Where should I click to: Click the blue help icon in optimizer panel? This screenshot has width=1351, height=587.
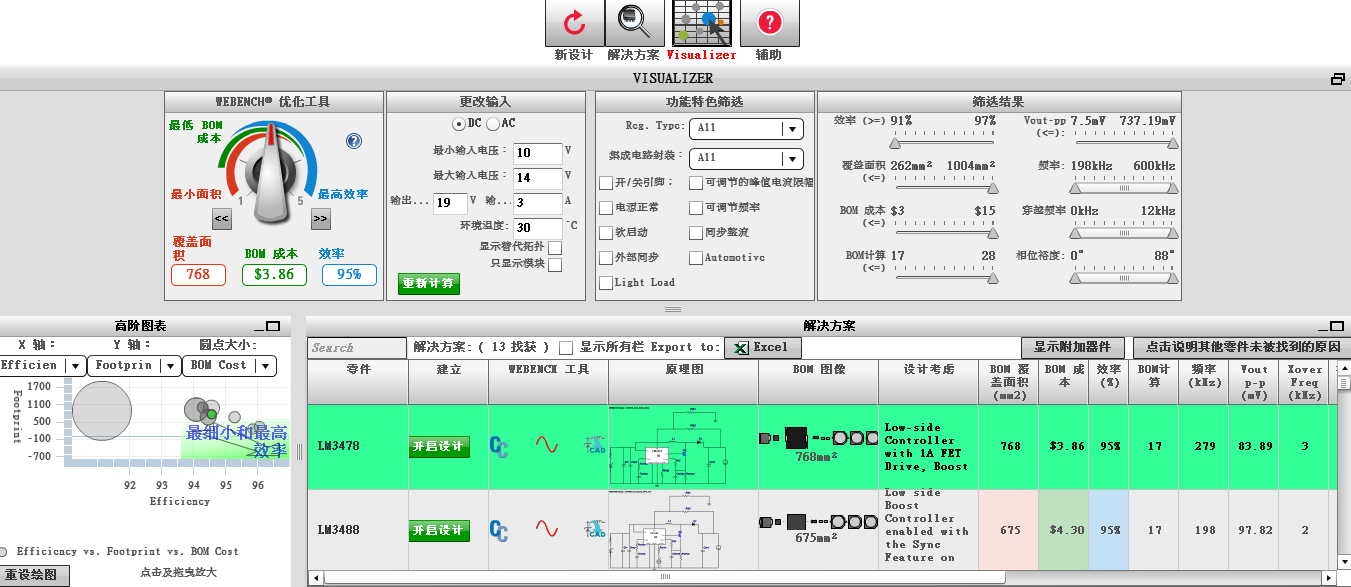354,141
